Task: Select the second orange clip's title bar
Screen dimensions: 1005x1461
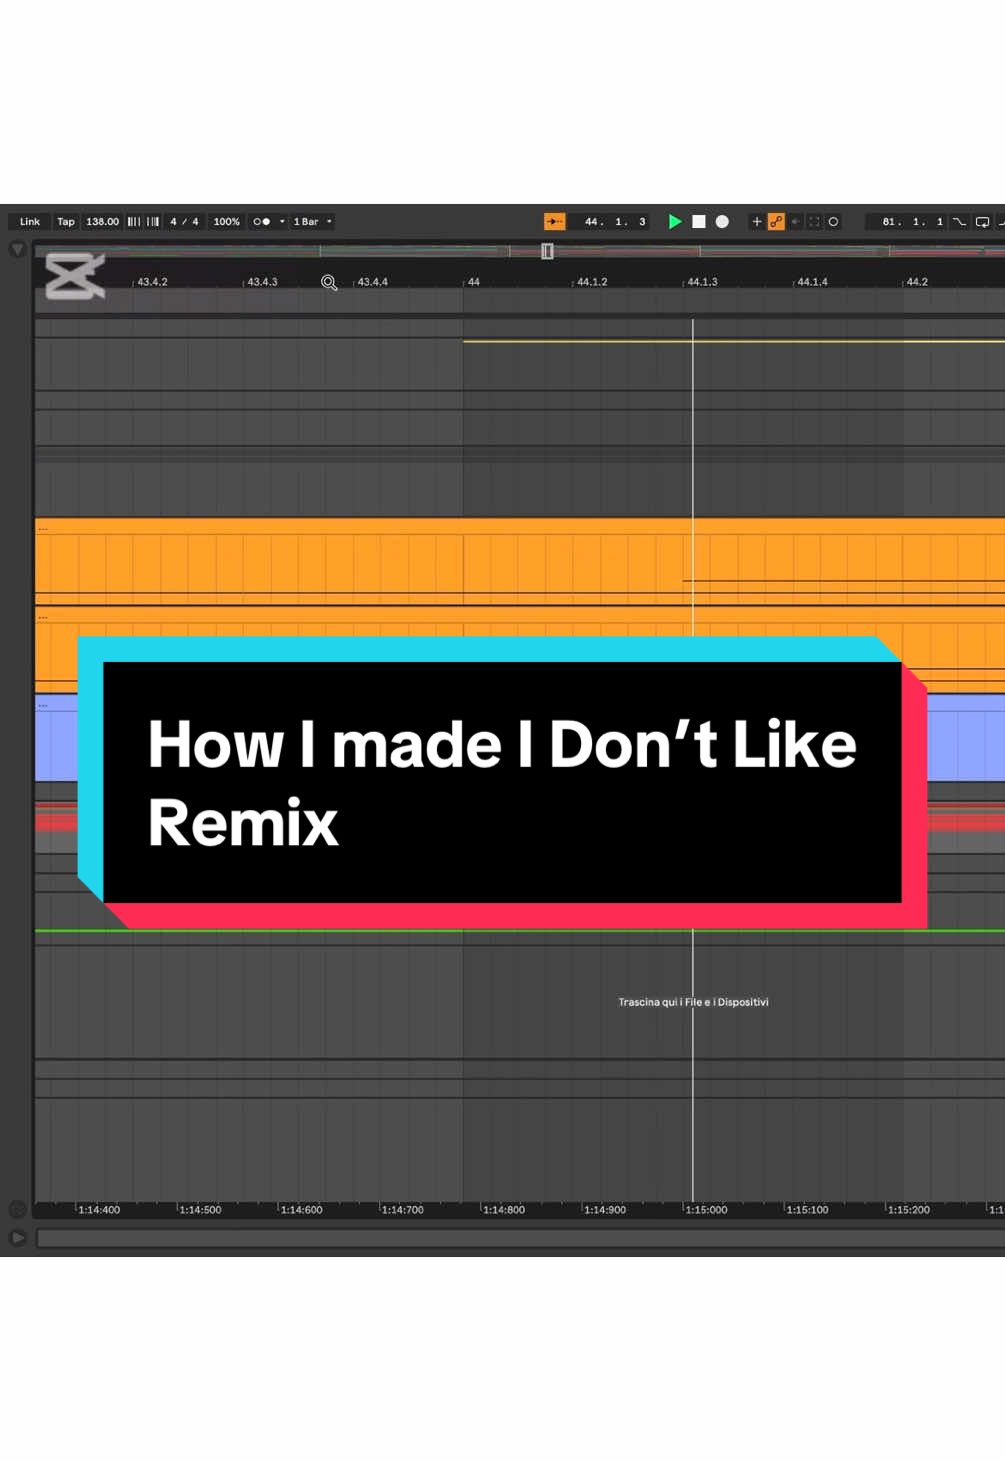Action: coord(520,616)
